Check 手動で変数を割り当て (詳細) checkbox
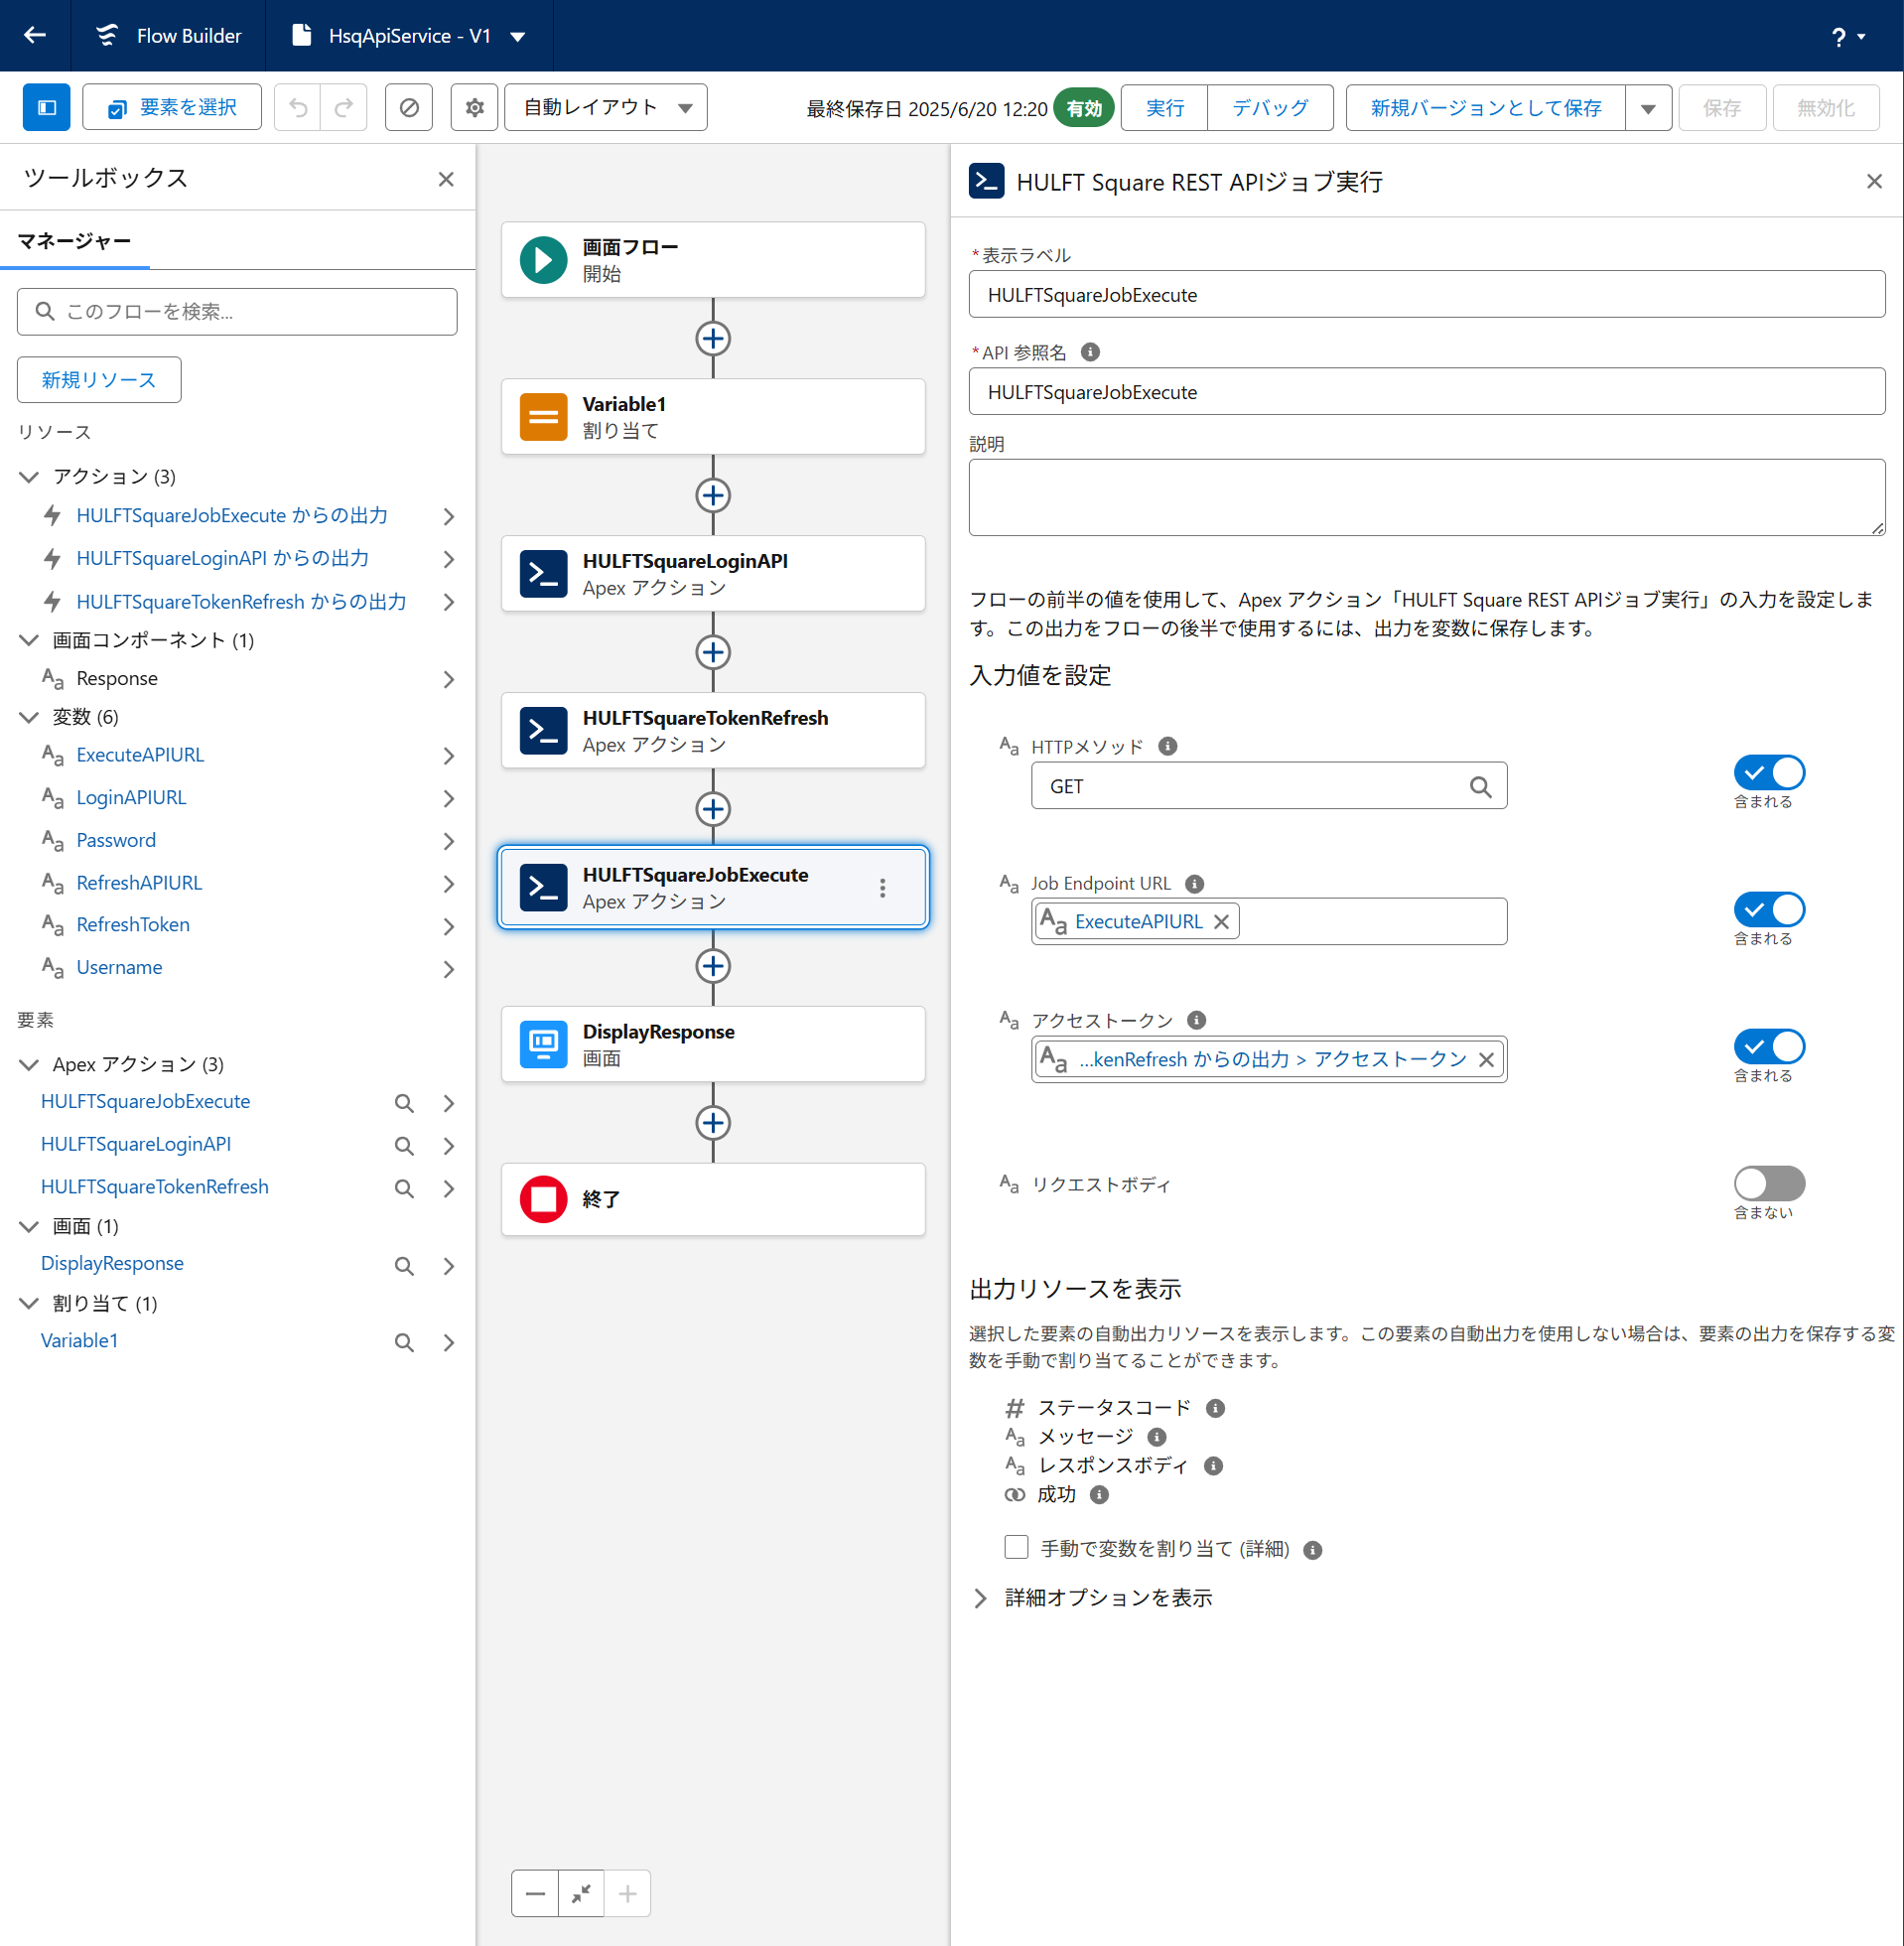This screenshot has height=1946, width=1904. tap(1016, 1548)
